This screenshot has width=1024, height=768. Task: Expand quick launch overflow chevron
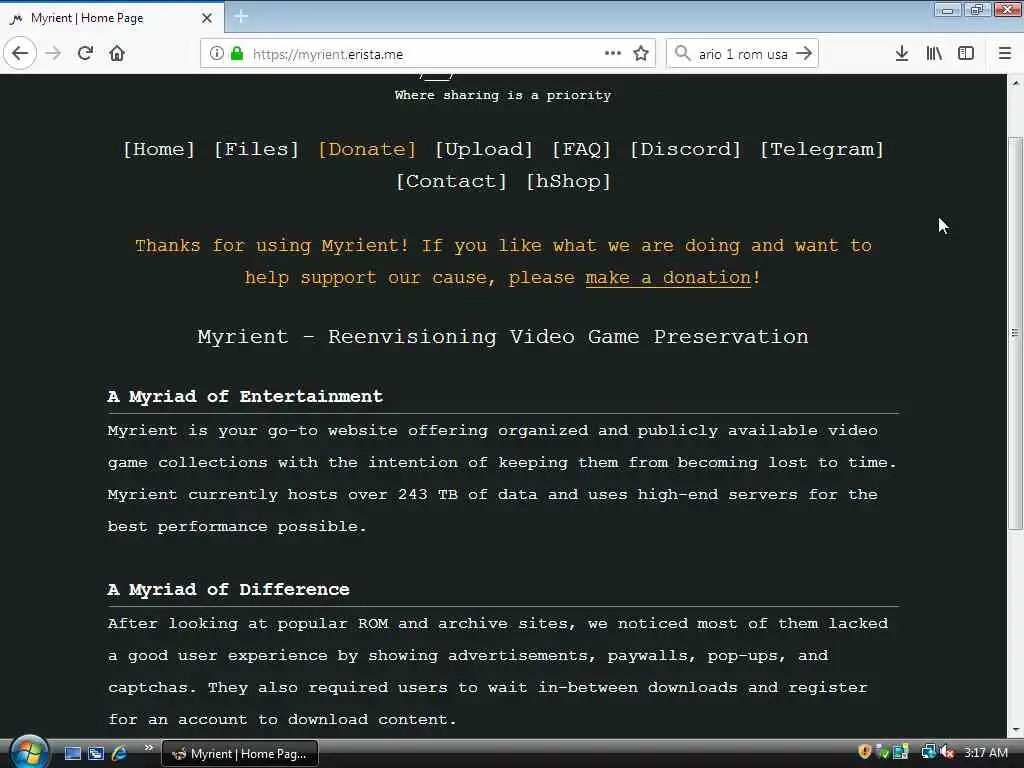coord(149,748)
